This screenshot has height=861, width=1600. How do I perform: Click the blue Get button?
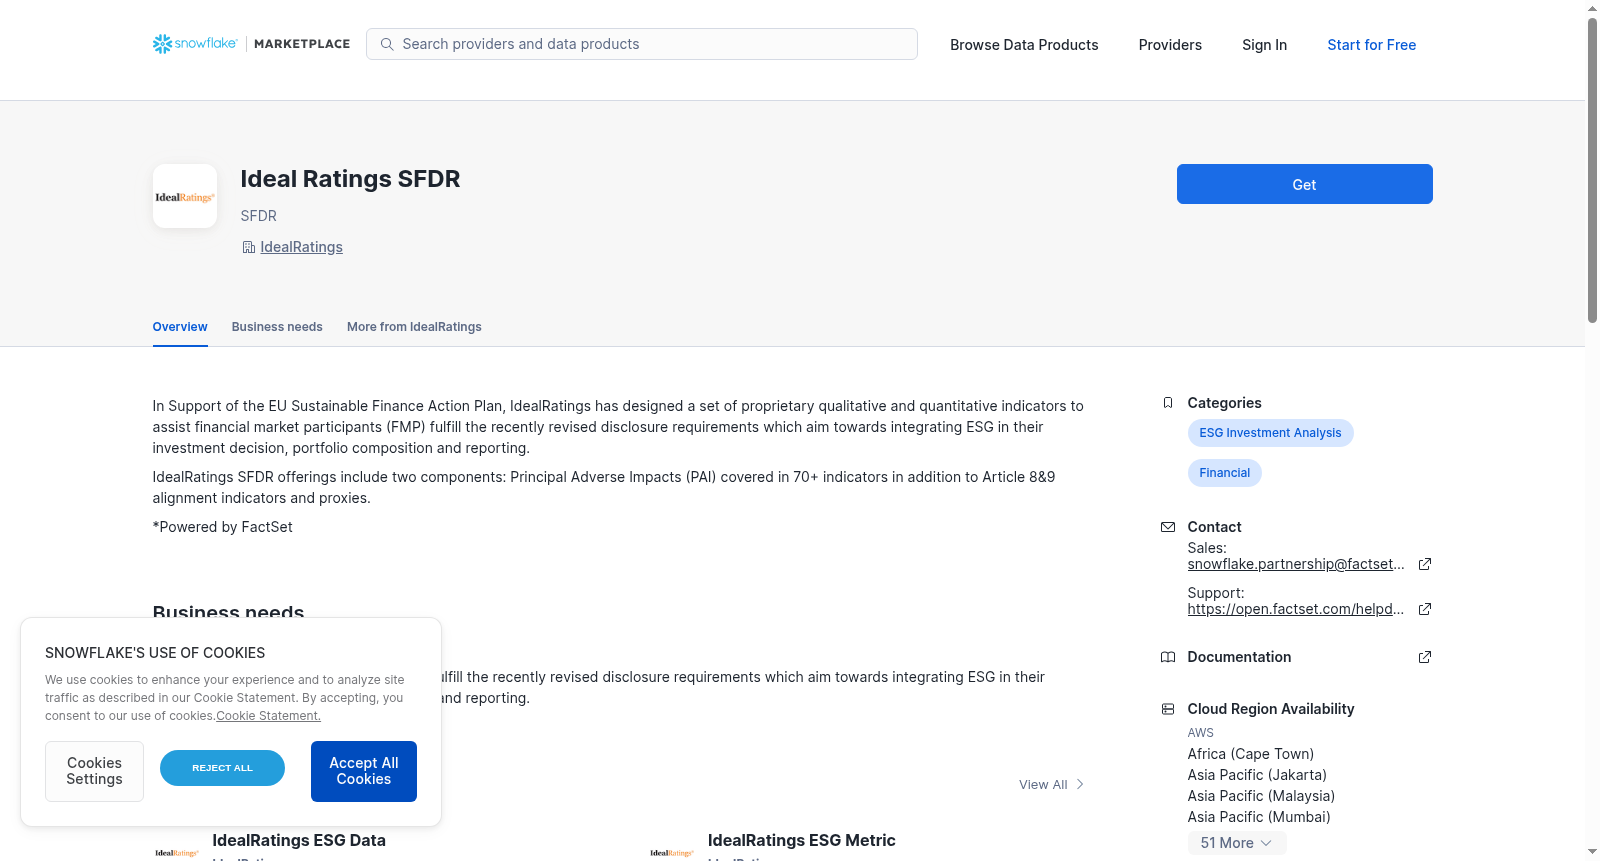(1305, 184)
